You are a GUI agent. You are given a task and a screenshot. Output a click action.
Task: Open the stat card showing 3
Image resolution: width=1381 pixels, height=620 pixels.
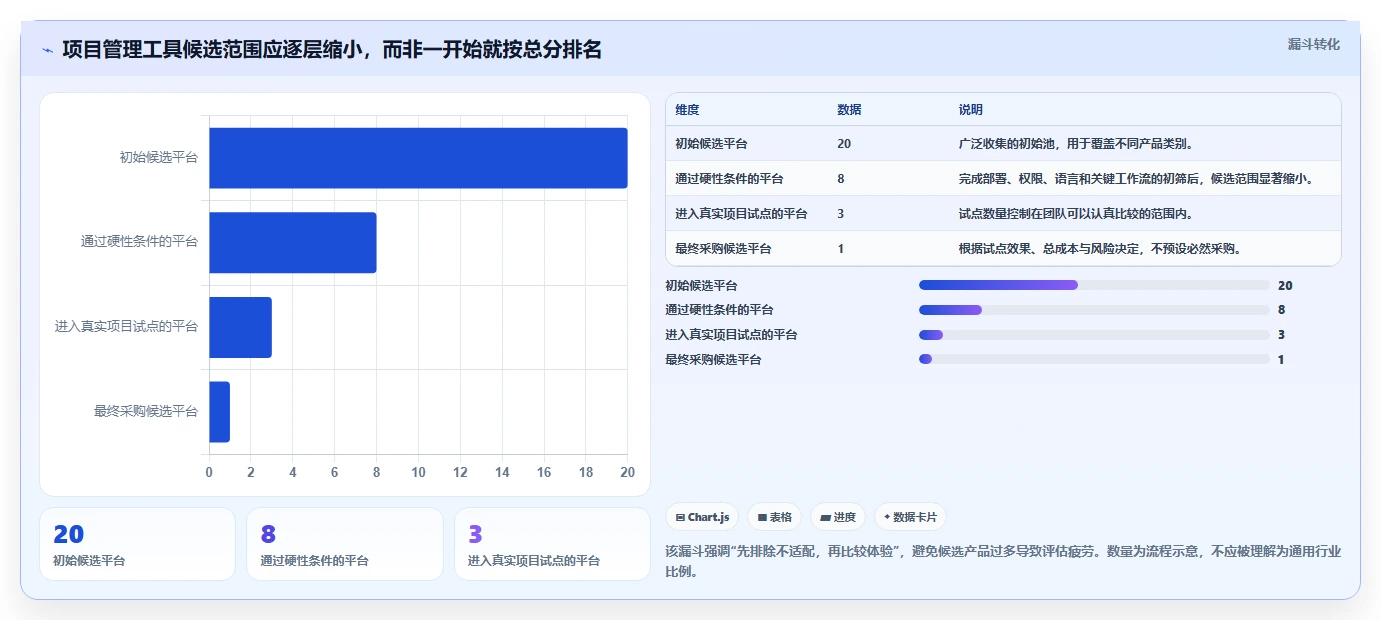[x=552, y=544]
